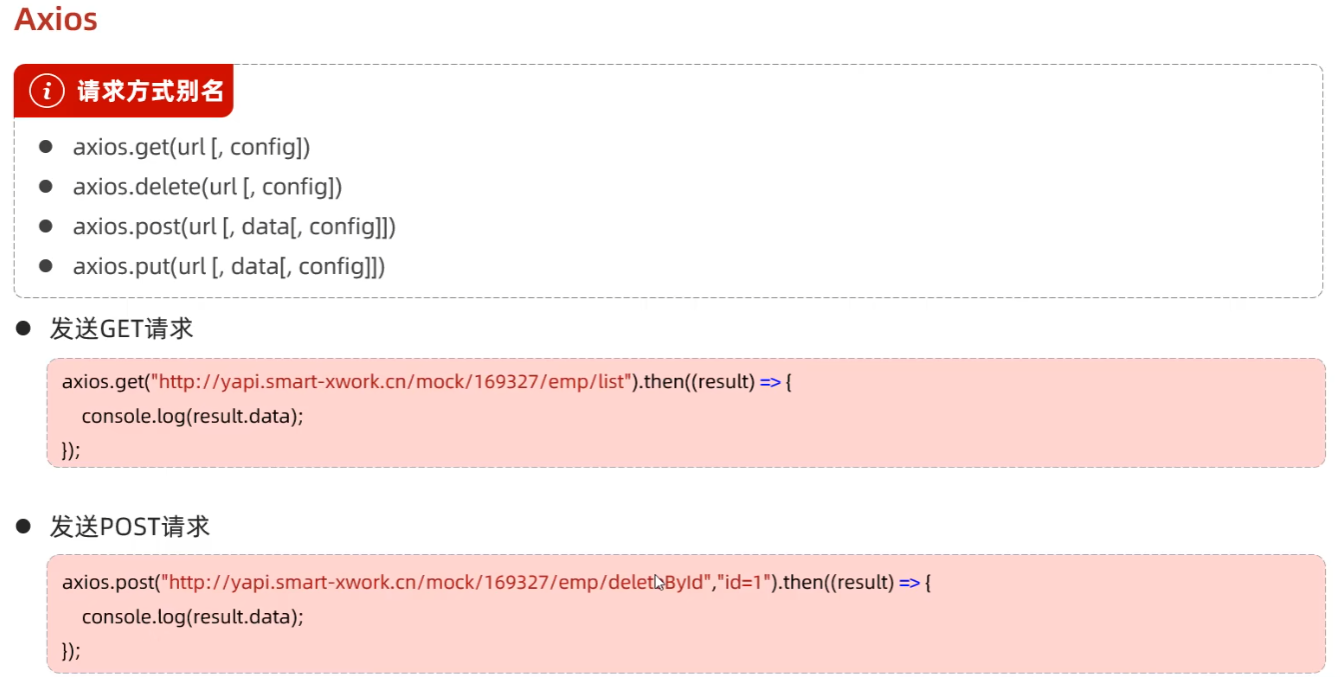Click the 发送GET请求 heading
1341x677 pixels.
click(121, 328)
